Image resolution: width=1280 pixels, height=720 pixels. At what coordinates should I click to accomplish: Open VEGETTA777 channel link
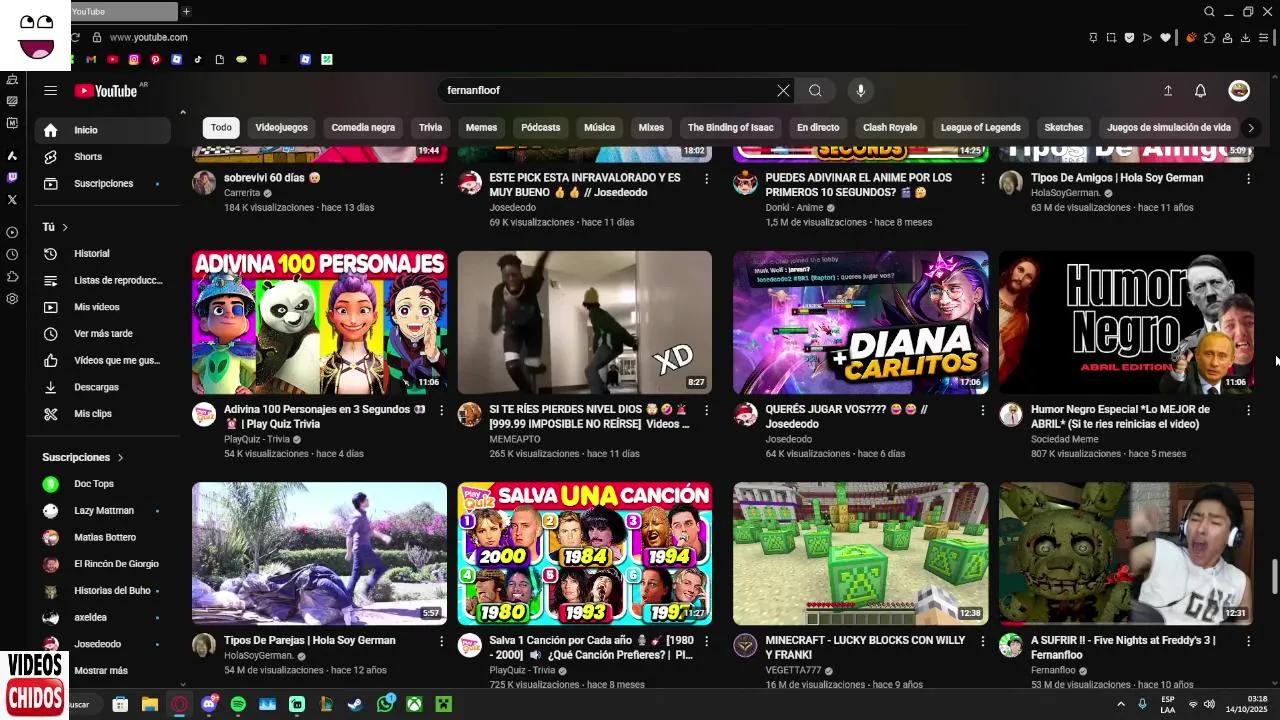(793, 670)
